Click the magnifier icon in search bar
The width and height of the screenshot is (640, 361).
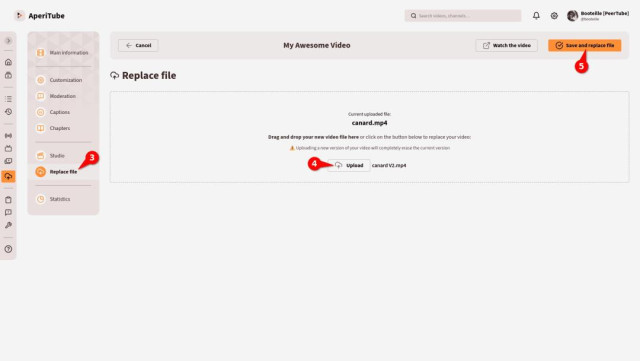click(413, 16)
